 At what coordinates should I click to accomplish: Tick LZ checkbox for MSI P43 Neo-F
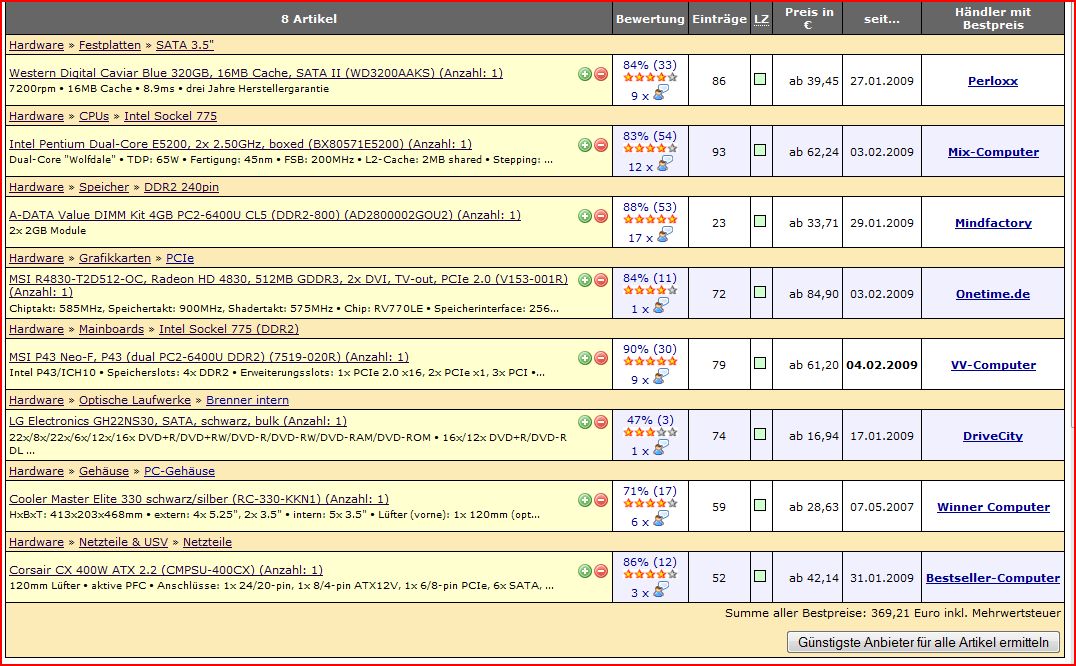tap(760, 363)
